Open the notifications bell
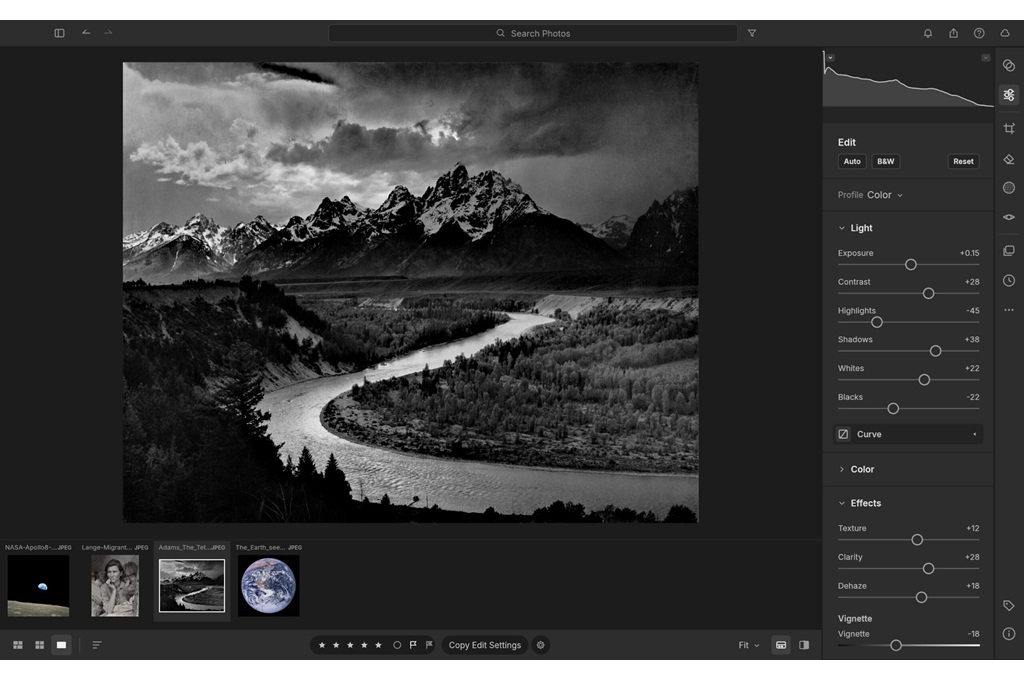Screen dimensions: 1024x680 927,33
